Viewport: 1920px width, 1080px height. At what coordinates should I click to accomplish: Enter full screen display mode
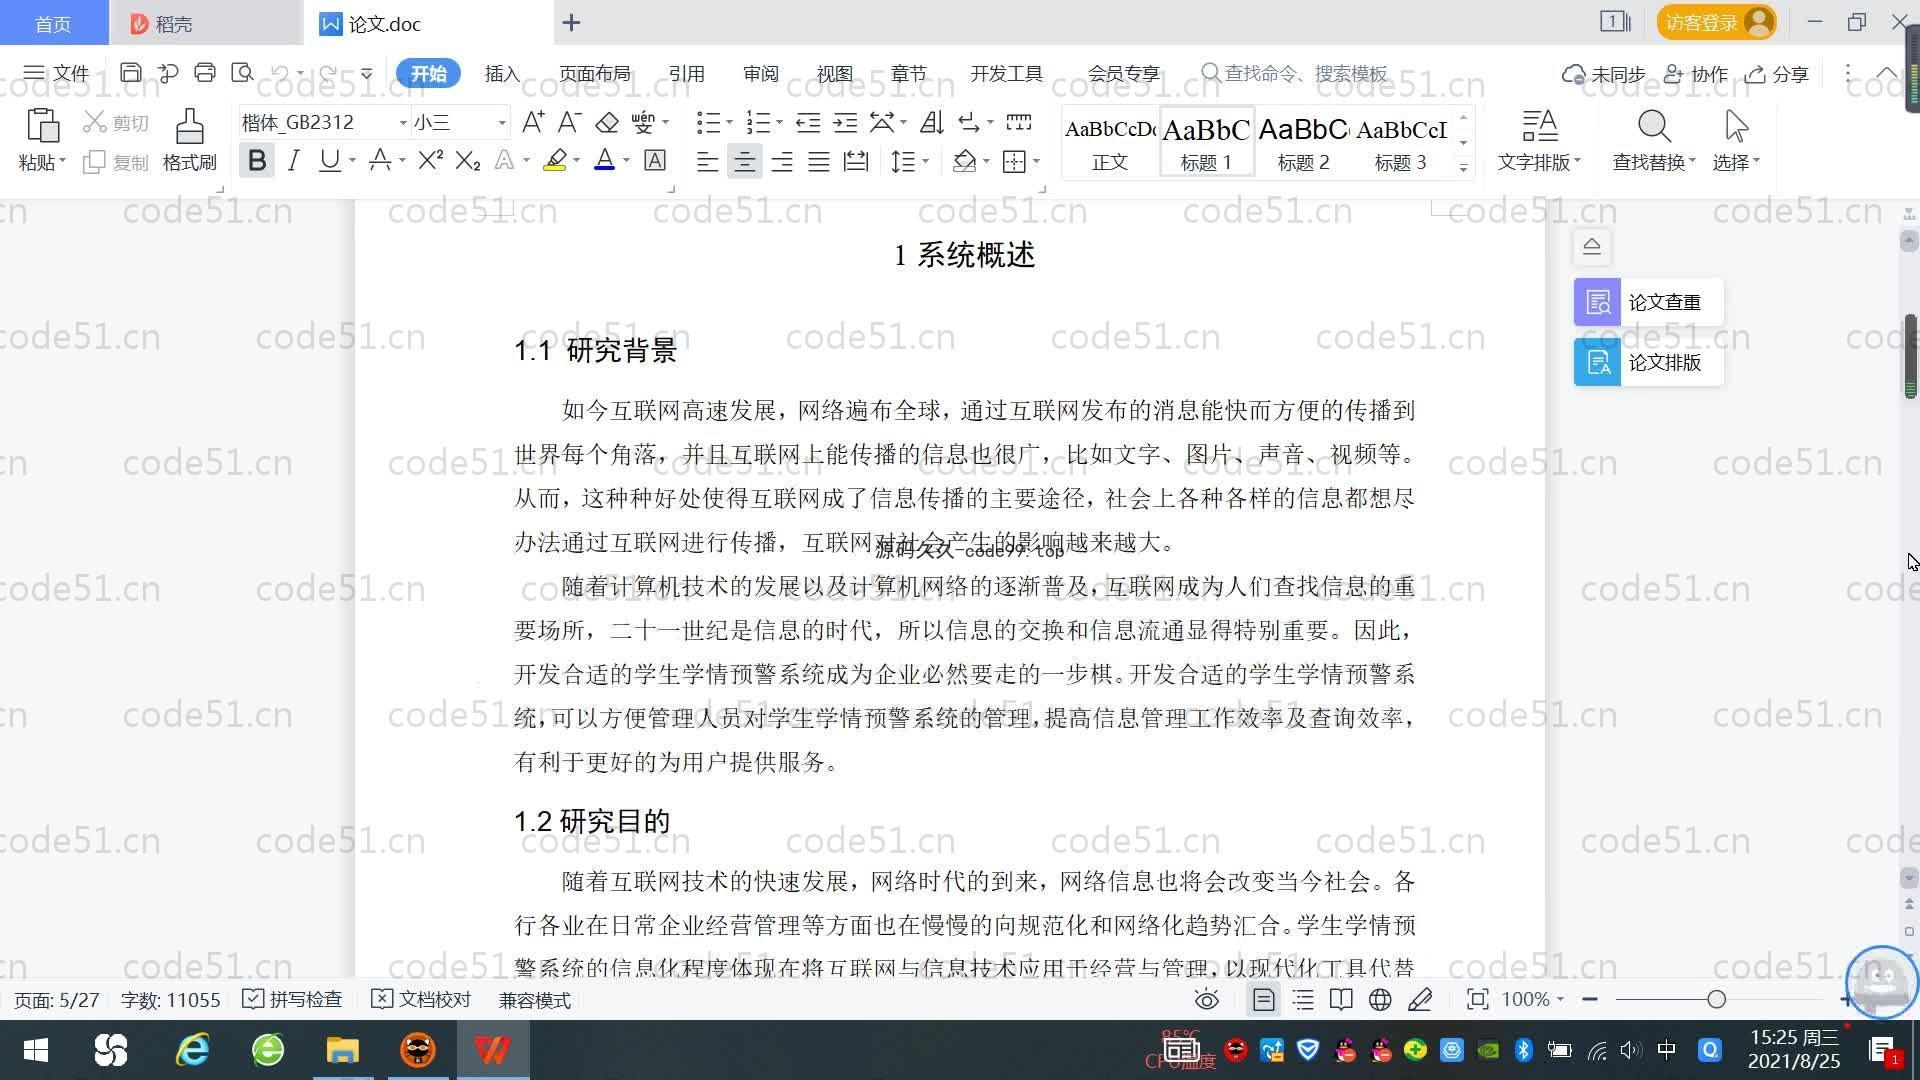coord(1477,999)
